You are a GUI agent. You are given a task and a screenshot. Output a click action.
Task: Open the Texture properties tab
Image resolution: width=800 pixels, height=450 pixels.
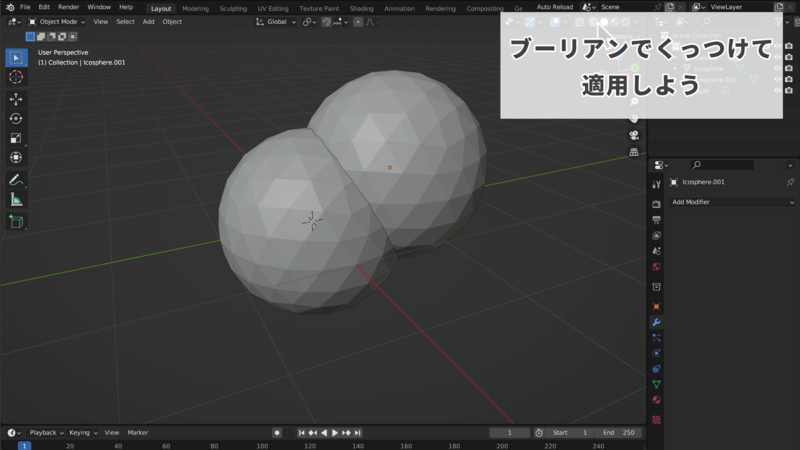pyautogui.click(x=656, y=420)
